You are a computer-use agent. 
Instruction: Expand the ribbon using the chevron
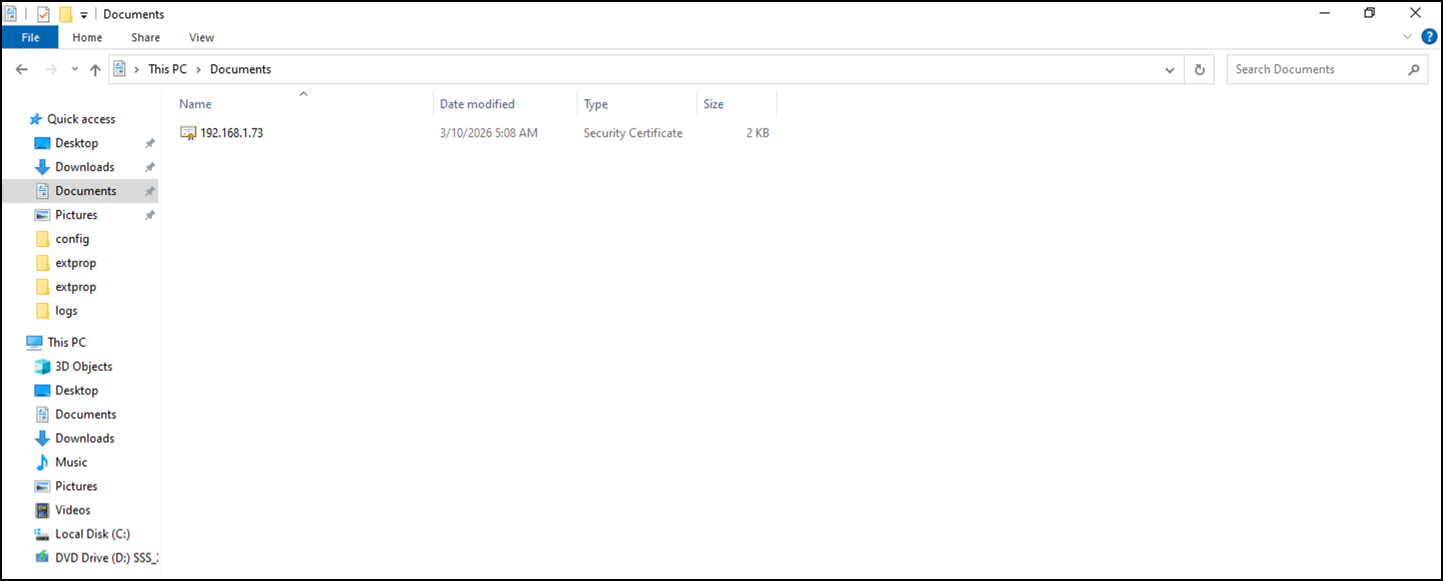click(1408, 37)
